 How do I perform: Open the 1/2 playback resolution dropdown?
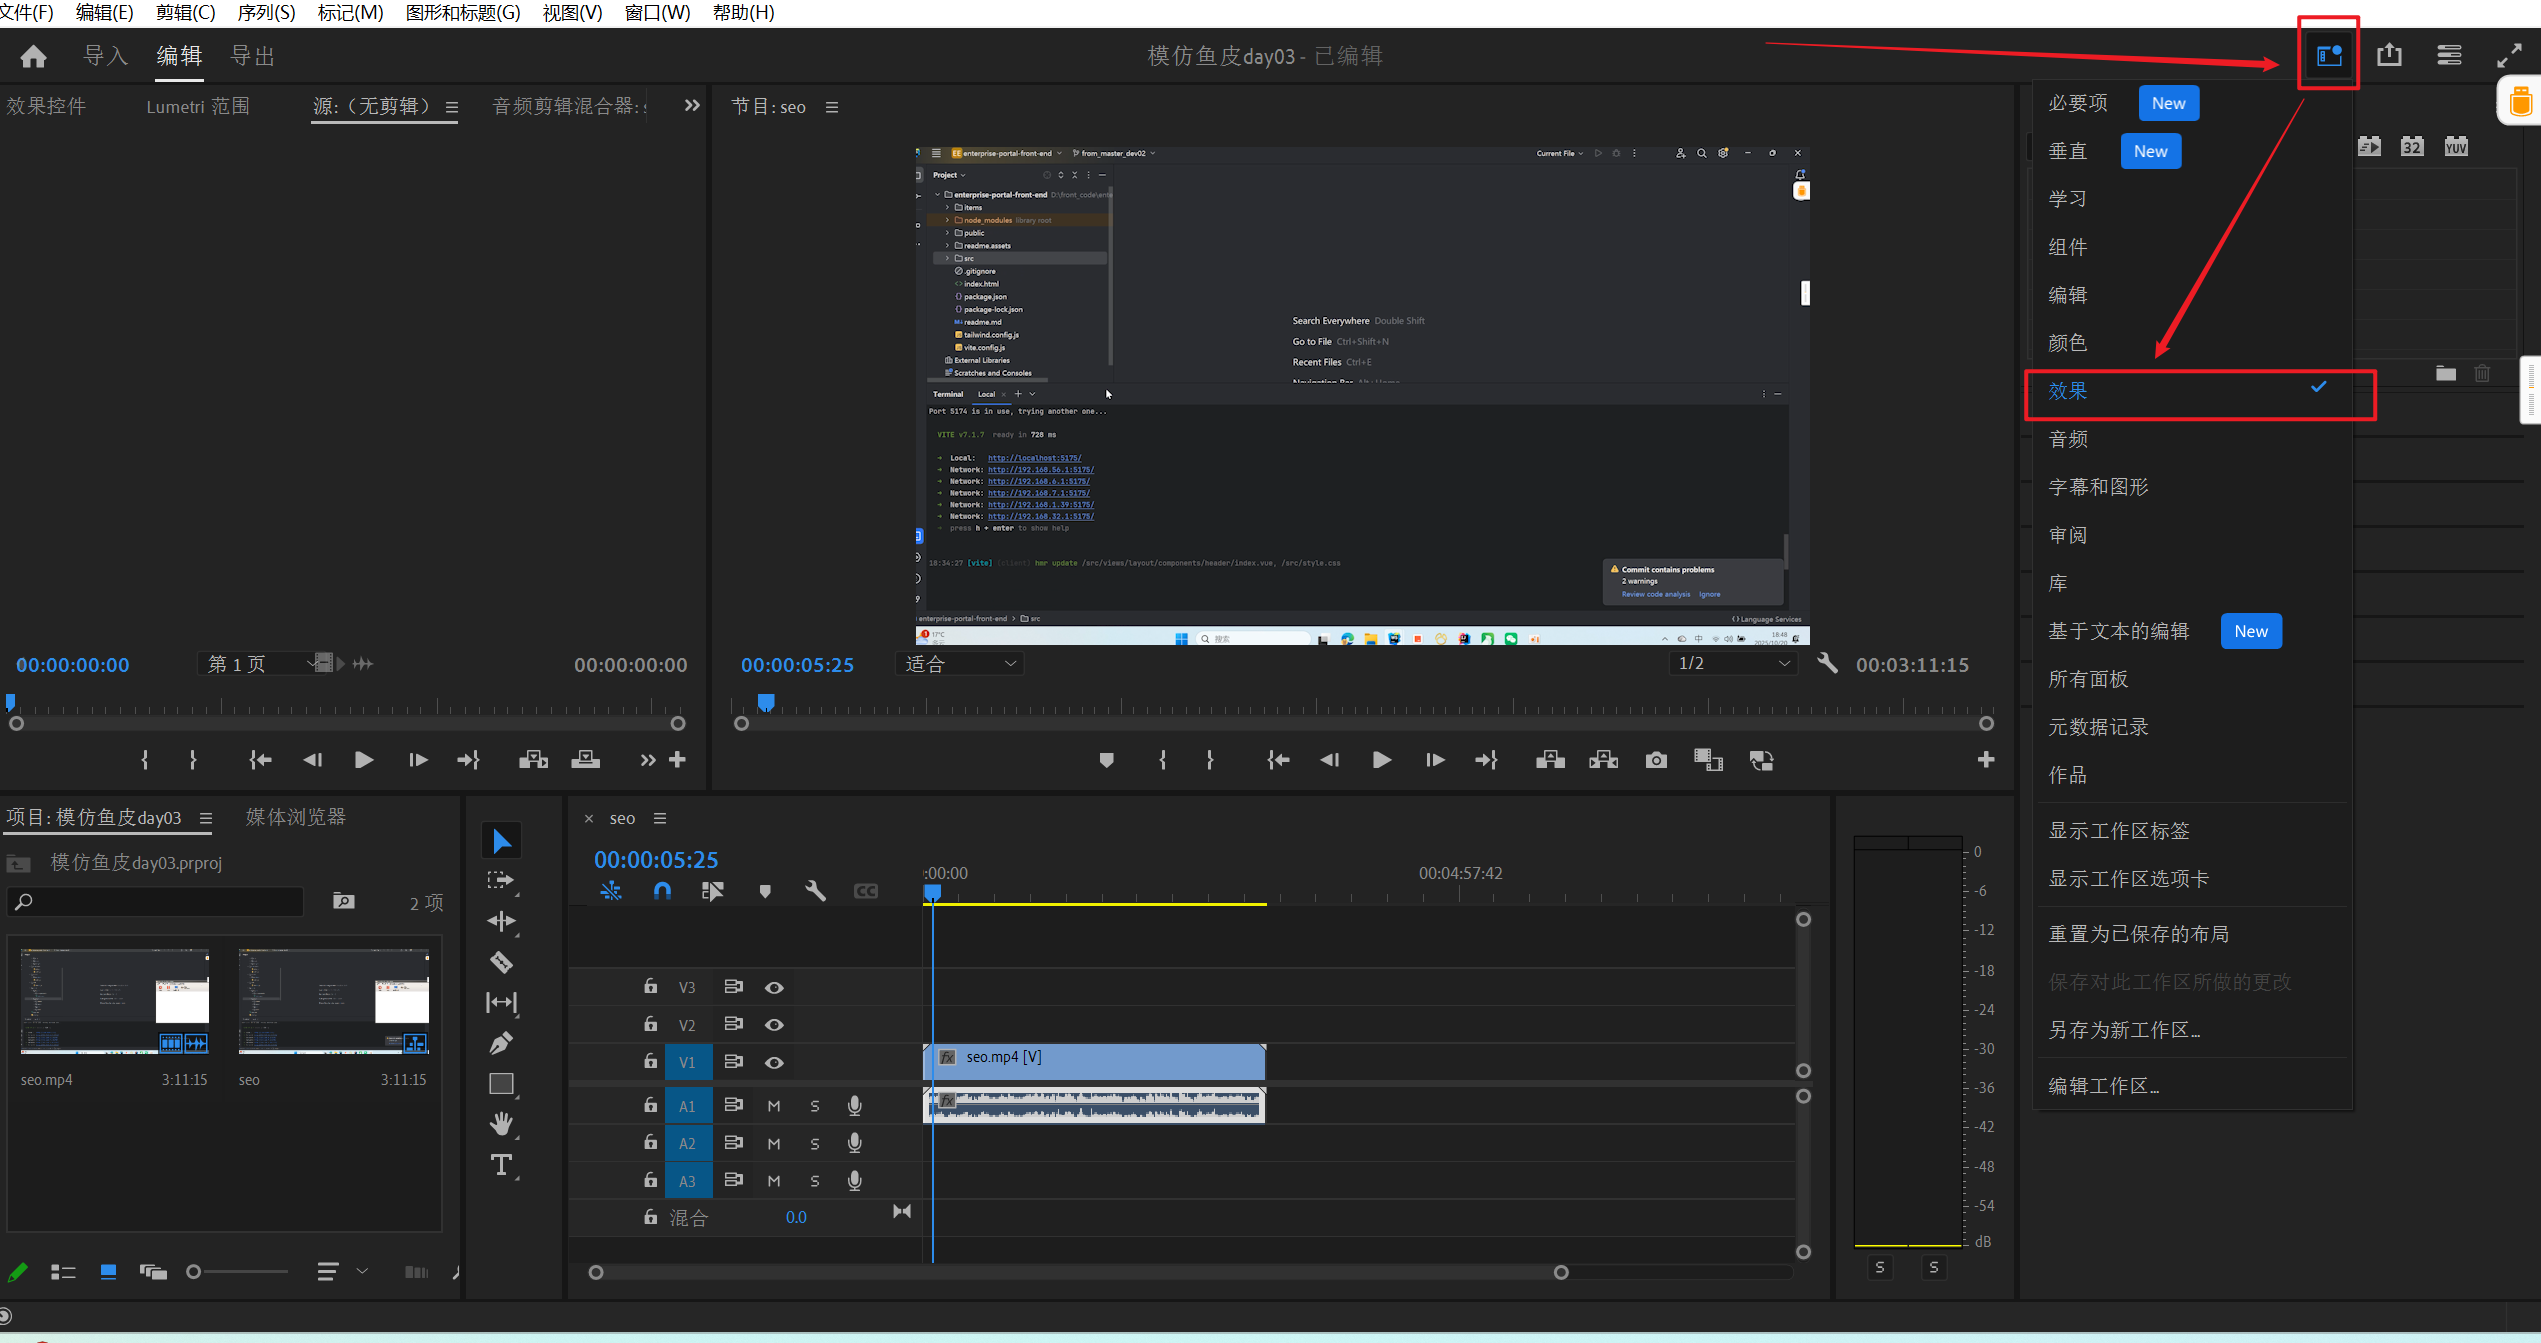1733,664
